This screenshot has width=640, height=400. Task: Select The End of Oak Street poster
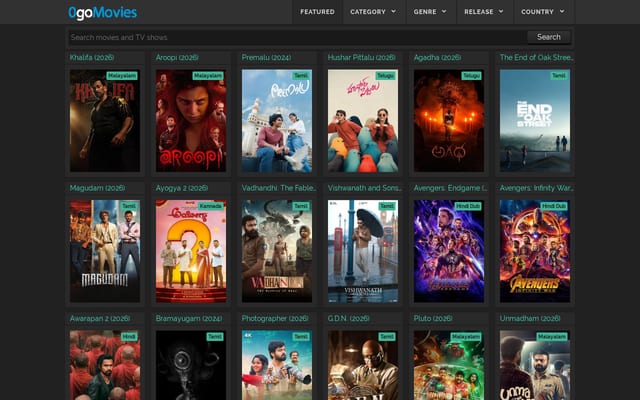coord(535,120)
